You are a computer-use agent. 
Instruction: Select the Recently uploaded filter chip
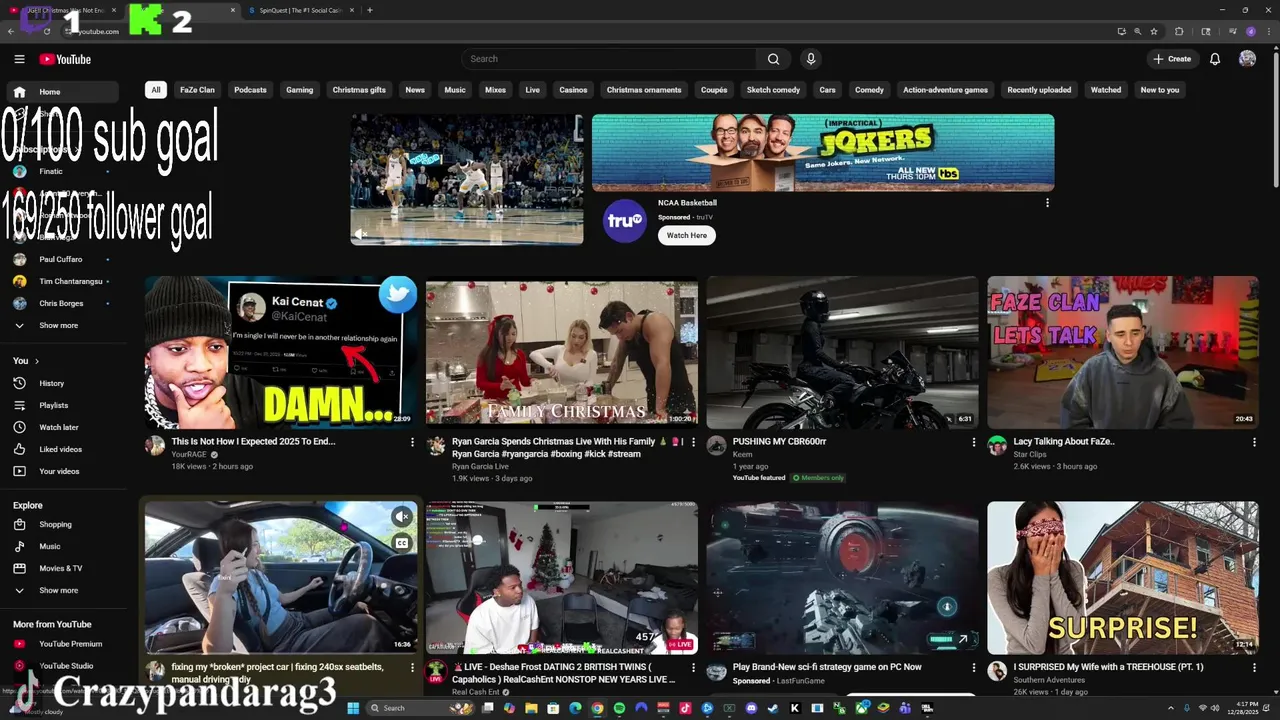[1039, 90]
